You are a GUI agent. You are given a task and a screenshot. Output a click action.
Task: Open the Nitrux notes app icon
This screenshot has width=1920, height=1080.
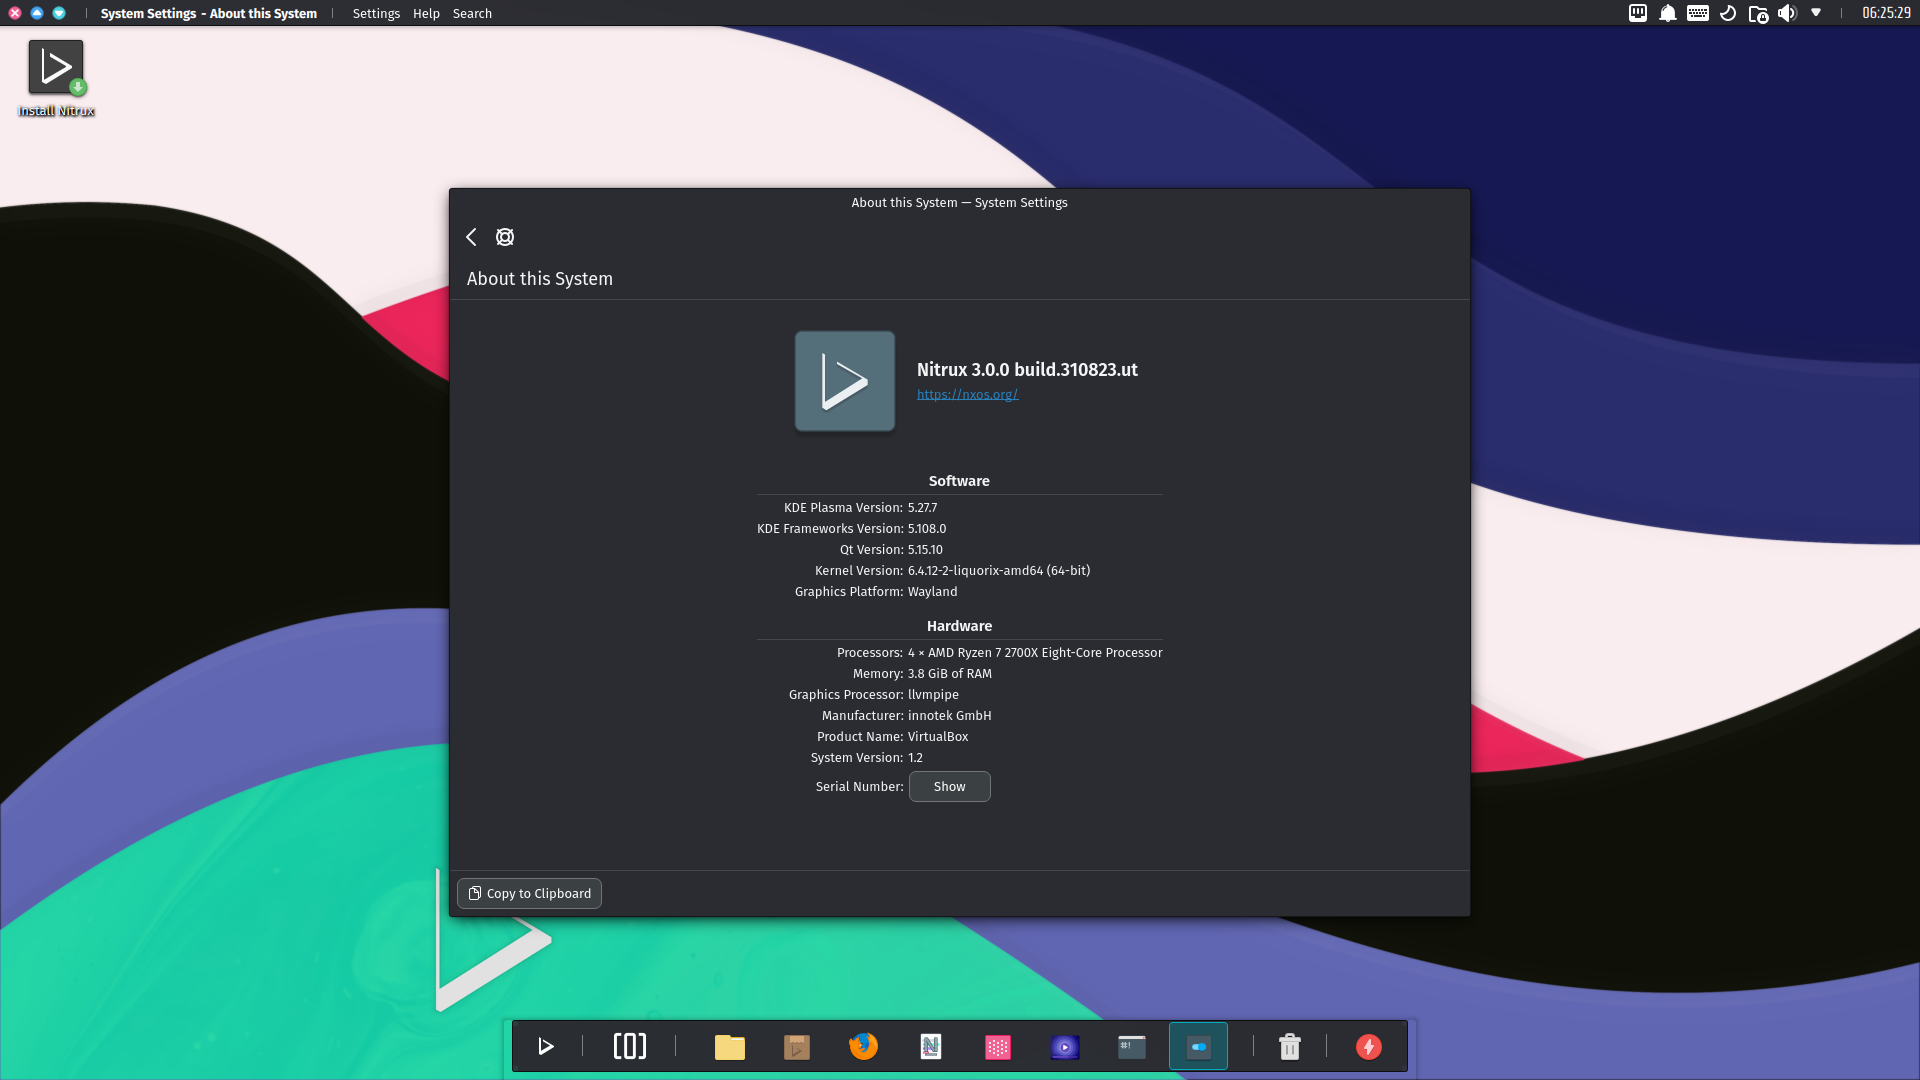click(x=931, y=1046)
